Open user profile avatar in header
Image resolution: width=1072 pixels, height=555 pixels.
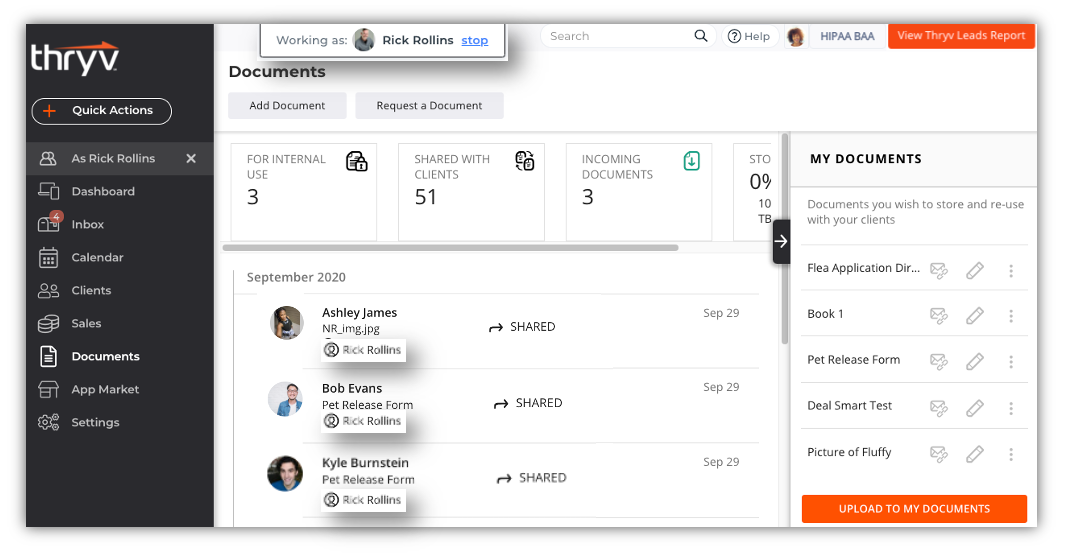pos(795,36)
